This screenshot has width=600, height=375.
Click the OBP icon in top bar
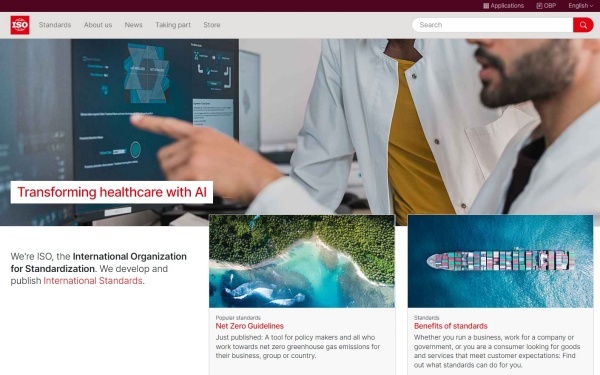(539, 6)
